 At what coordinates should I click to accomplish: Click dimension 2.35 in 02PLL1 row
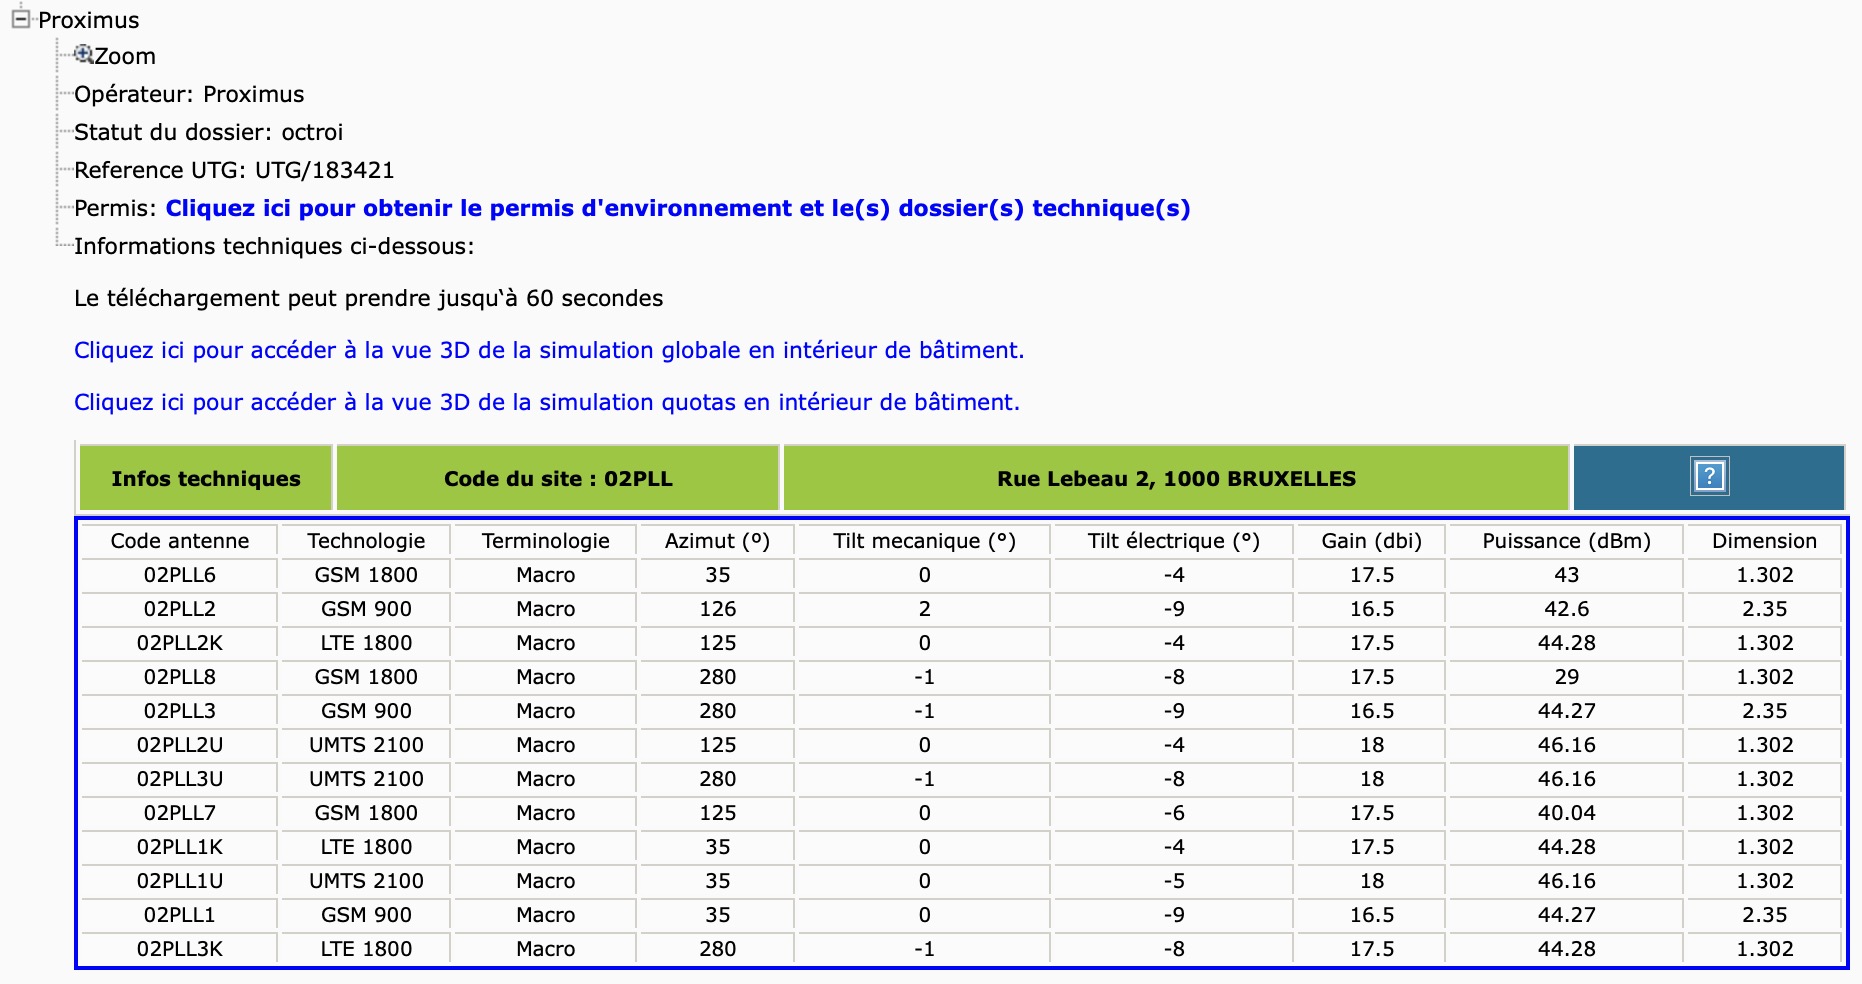(x=1764, y=915)
